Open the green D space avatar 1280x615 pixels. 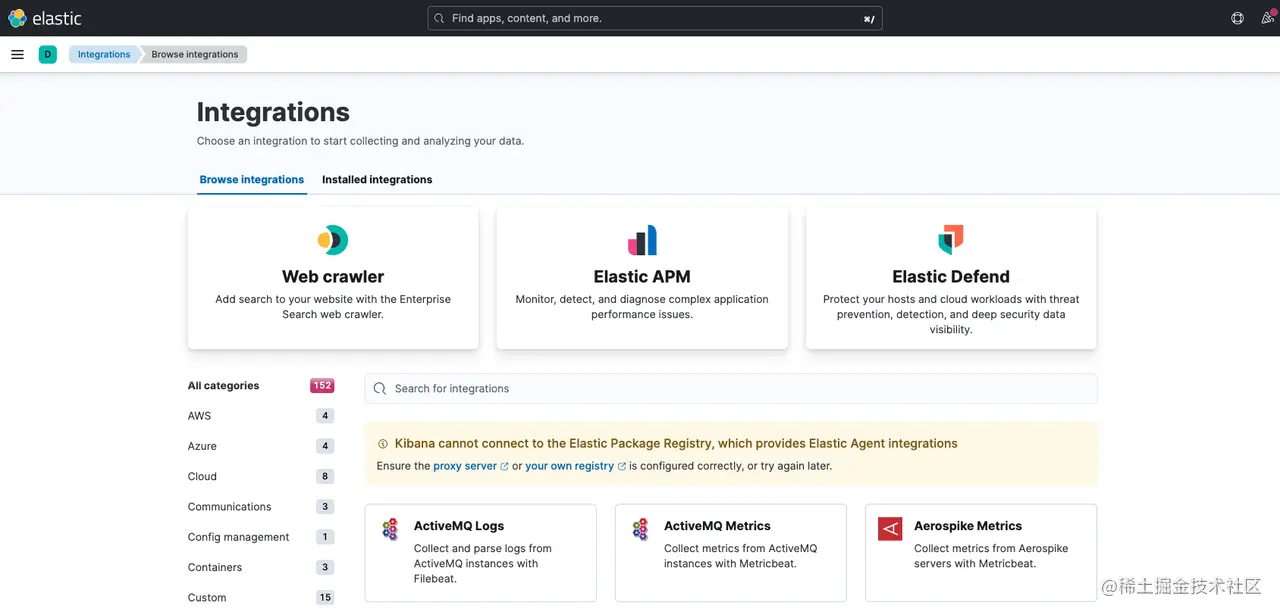[48, 54]
